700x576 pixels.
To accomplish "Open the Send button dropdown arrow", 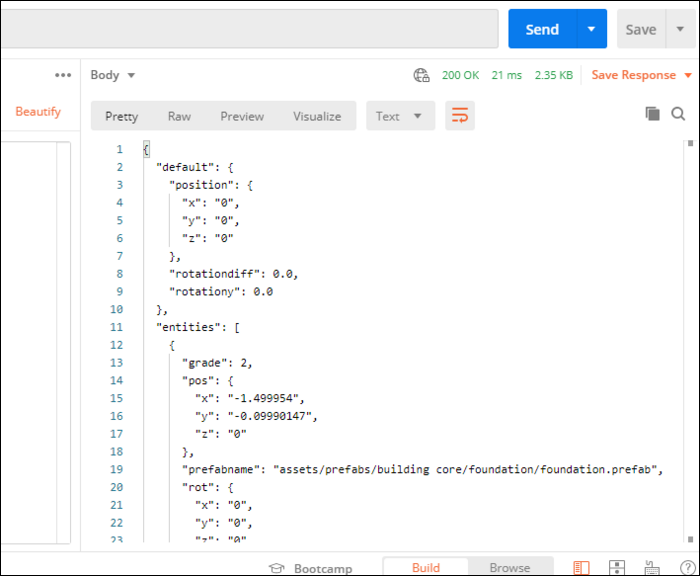I will (591, 30).
